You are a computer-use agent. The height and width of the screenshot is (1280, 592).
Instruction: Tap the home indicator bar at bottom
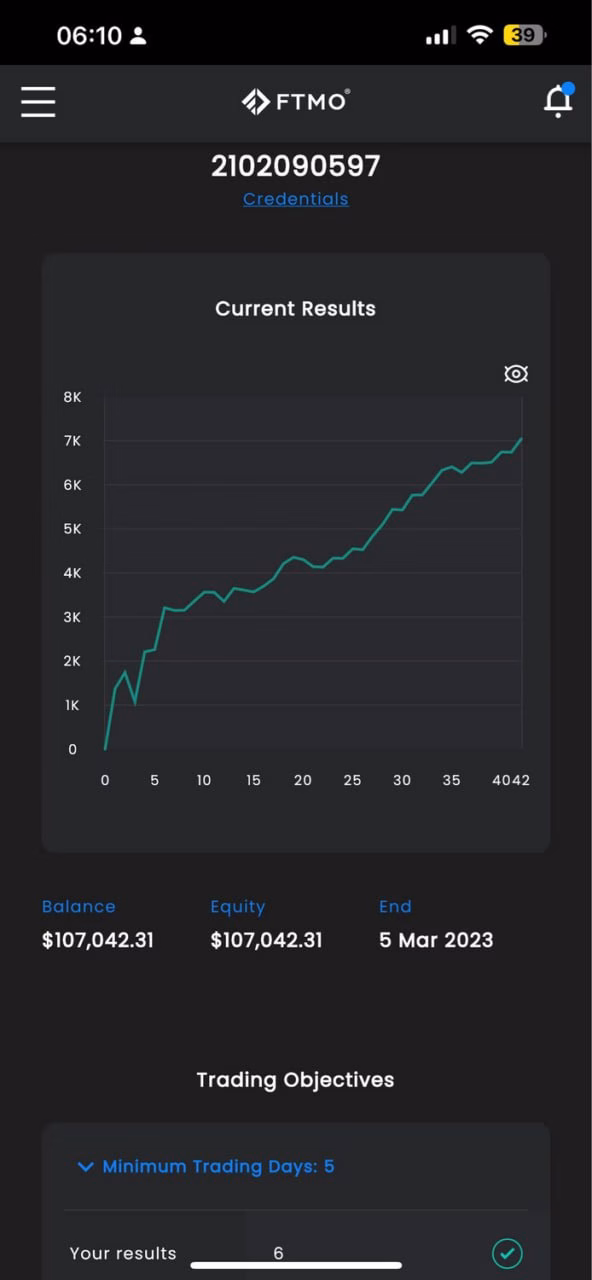[x=296, y=1265]
